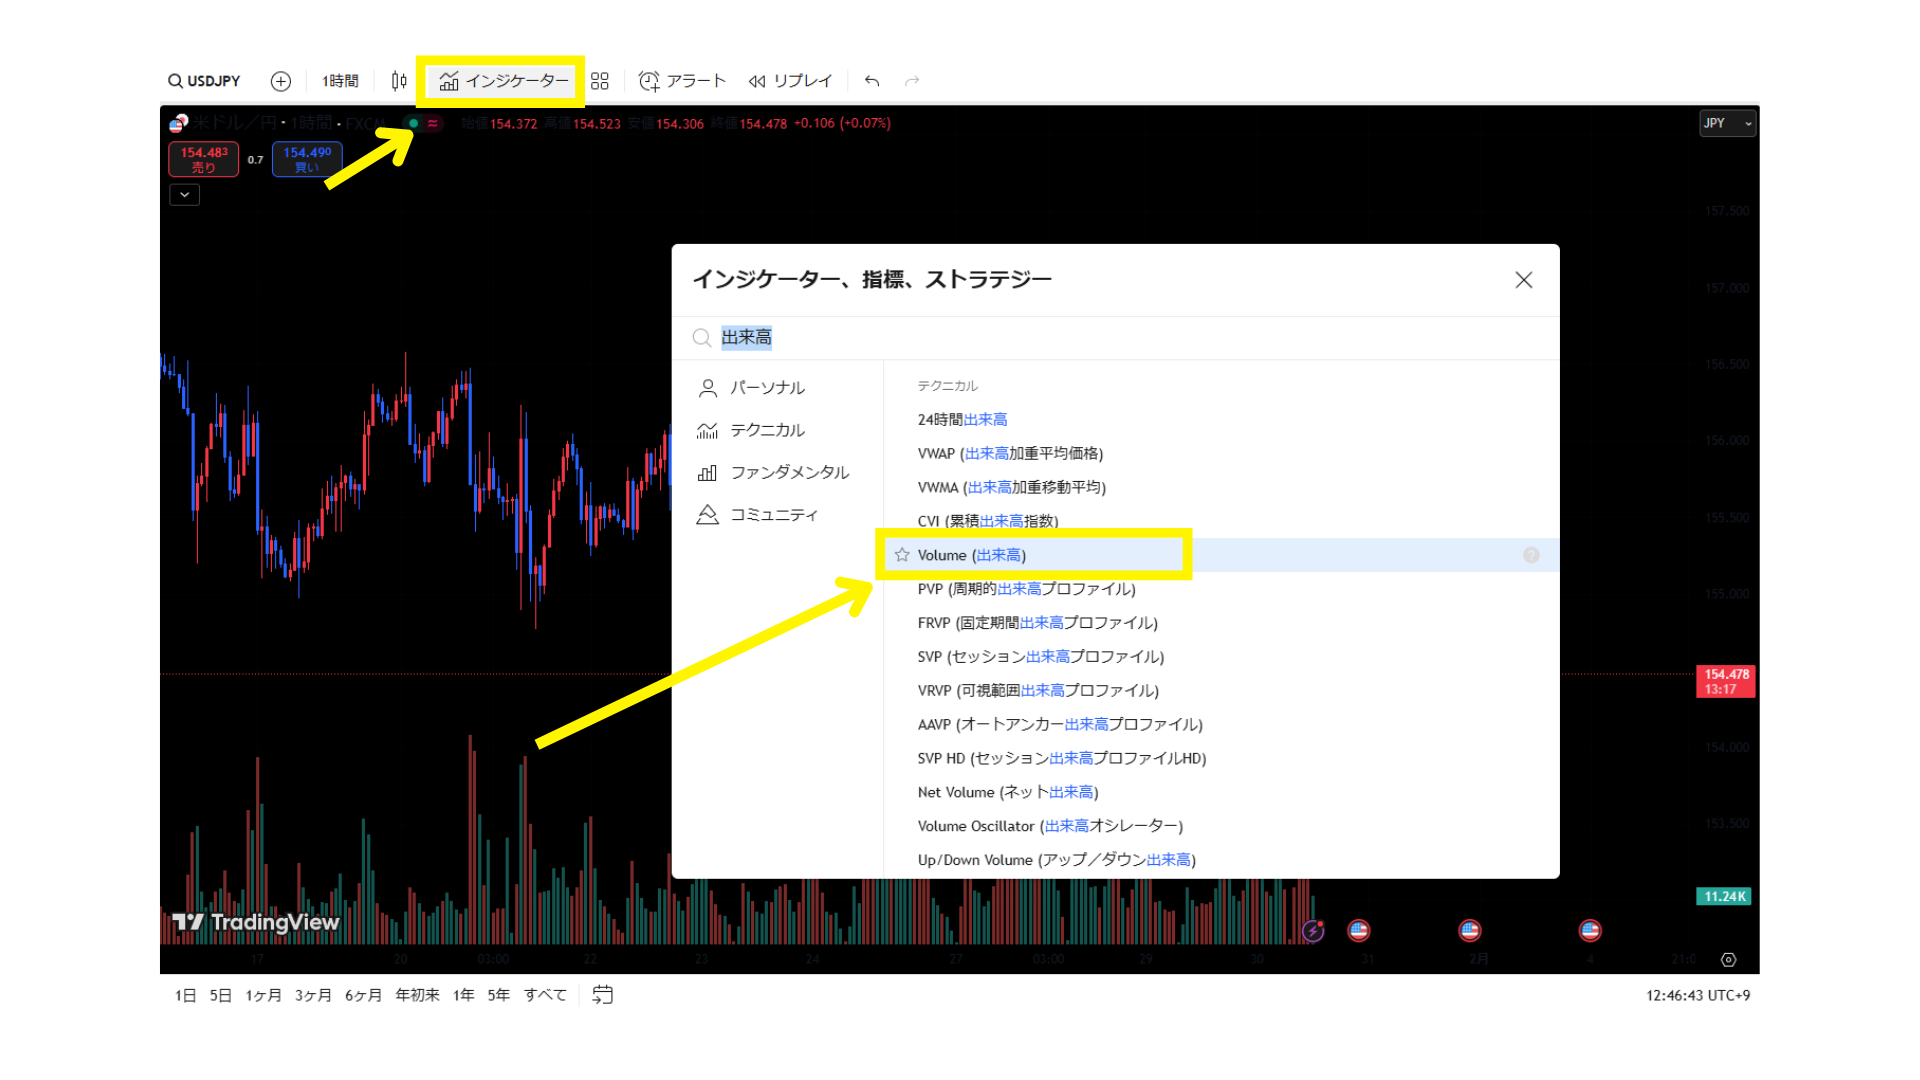Expand the collapse chevron under sell price
The image size is (1920, 1080).
click(185, 195)
